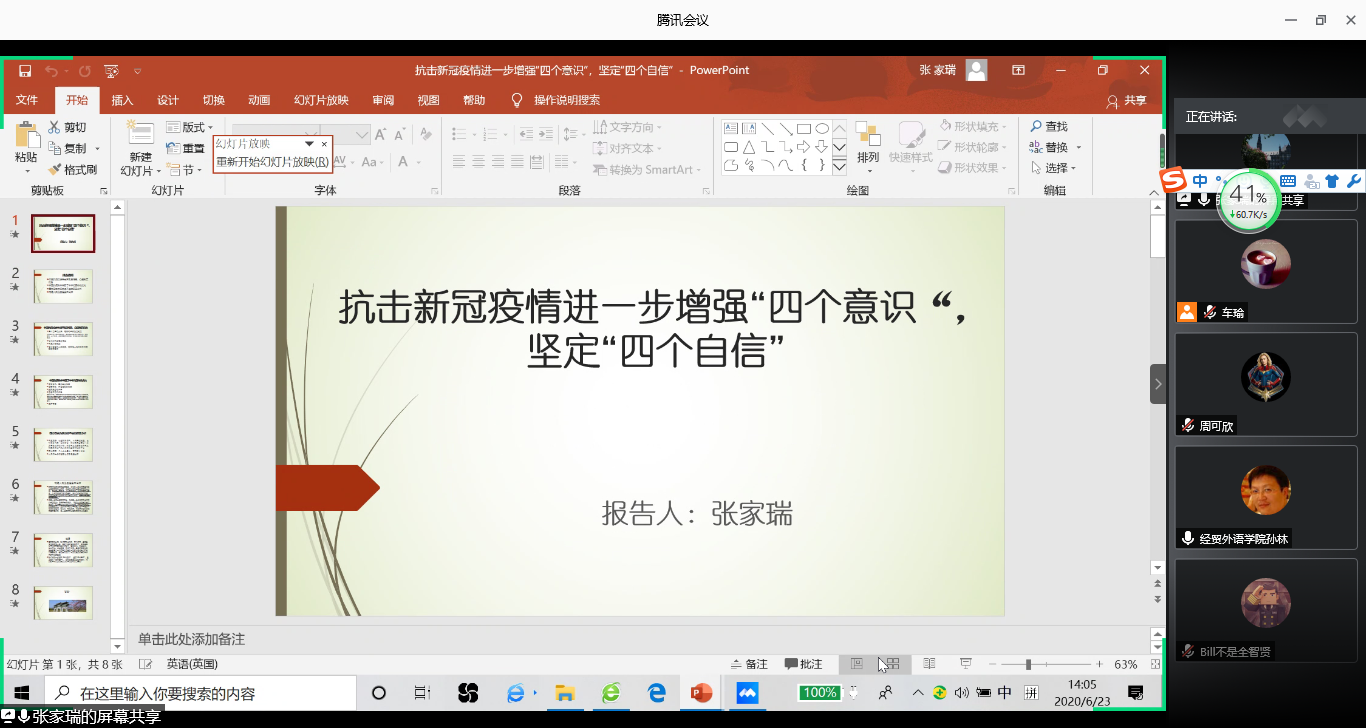
Task: Toggle the Sogou 中 Chinese/English input mode
Action: tap(1200, 181)
